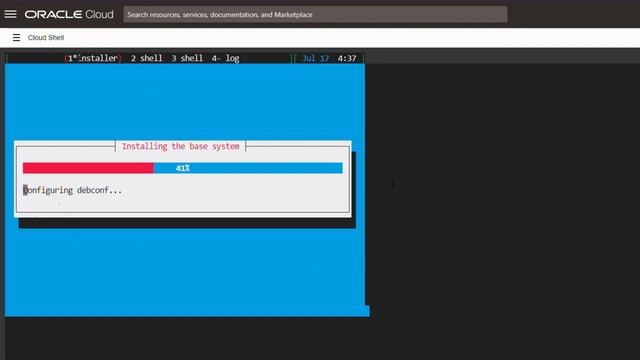The height and width of the screenshot is (360, 640).
Task: Open the Cloud Shell hamburger menu
Action: (x=16, y=38)
